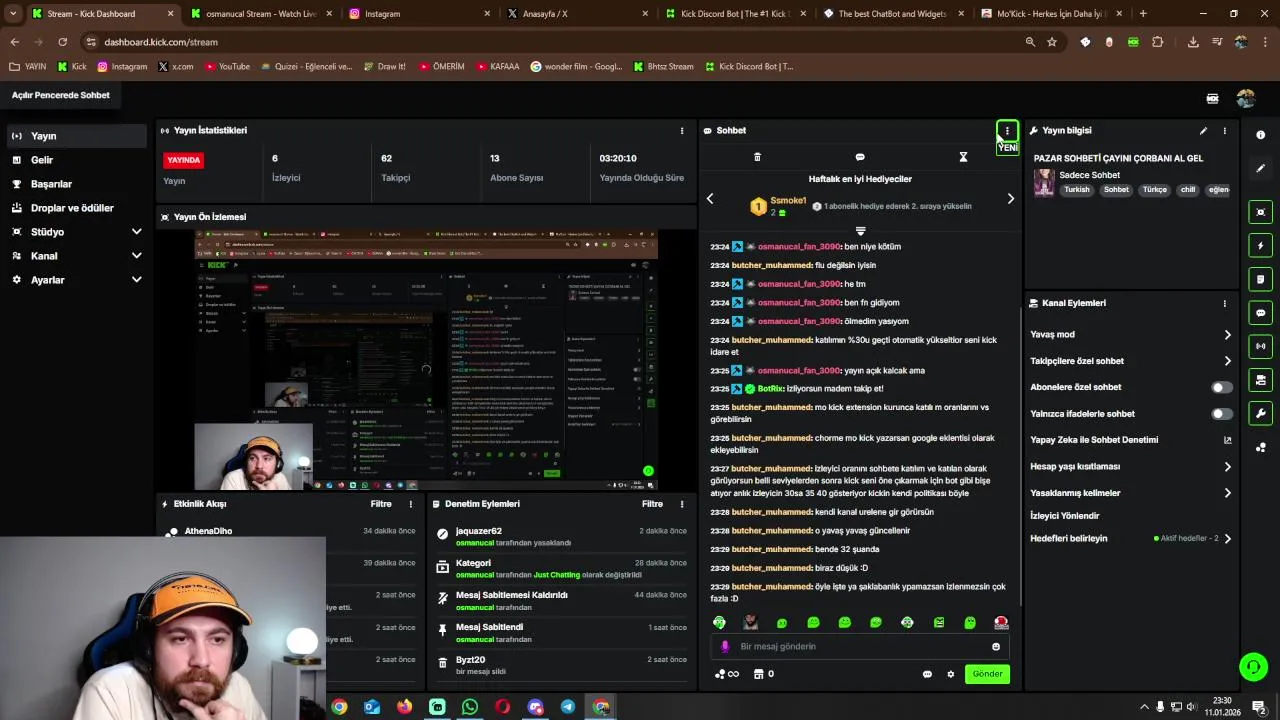Click the wrench icon in right sidebar
Image resolution: width=1280 pixels, height=720 pixels.
[x=1260, y=413]
